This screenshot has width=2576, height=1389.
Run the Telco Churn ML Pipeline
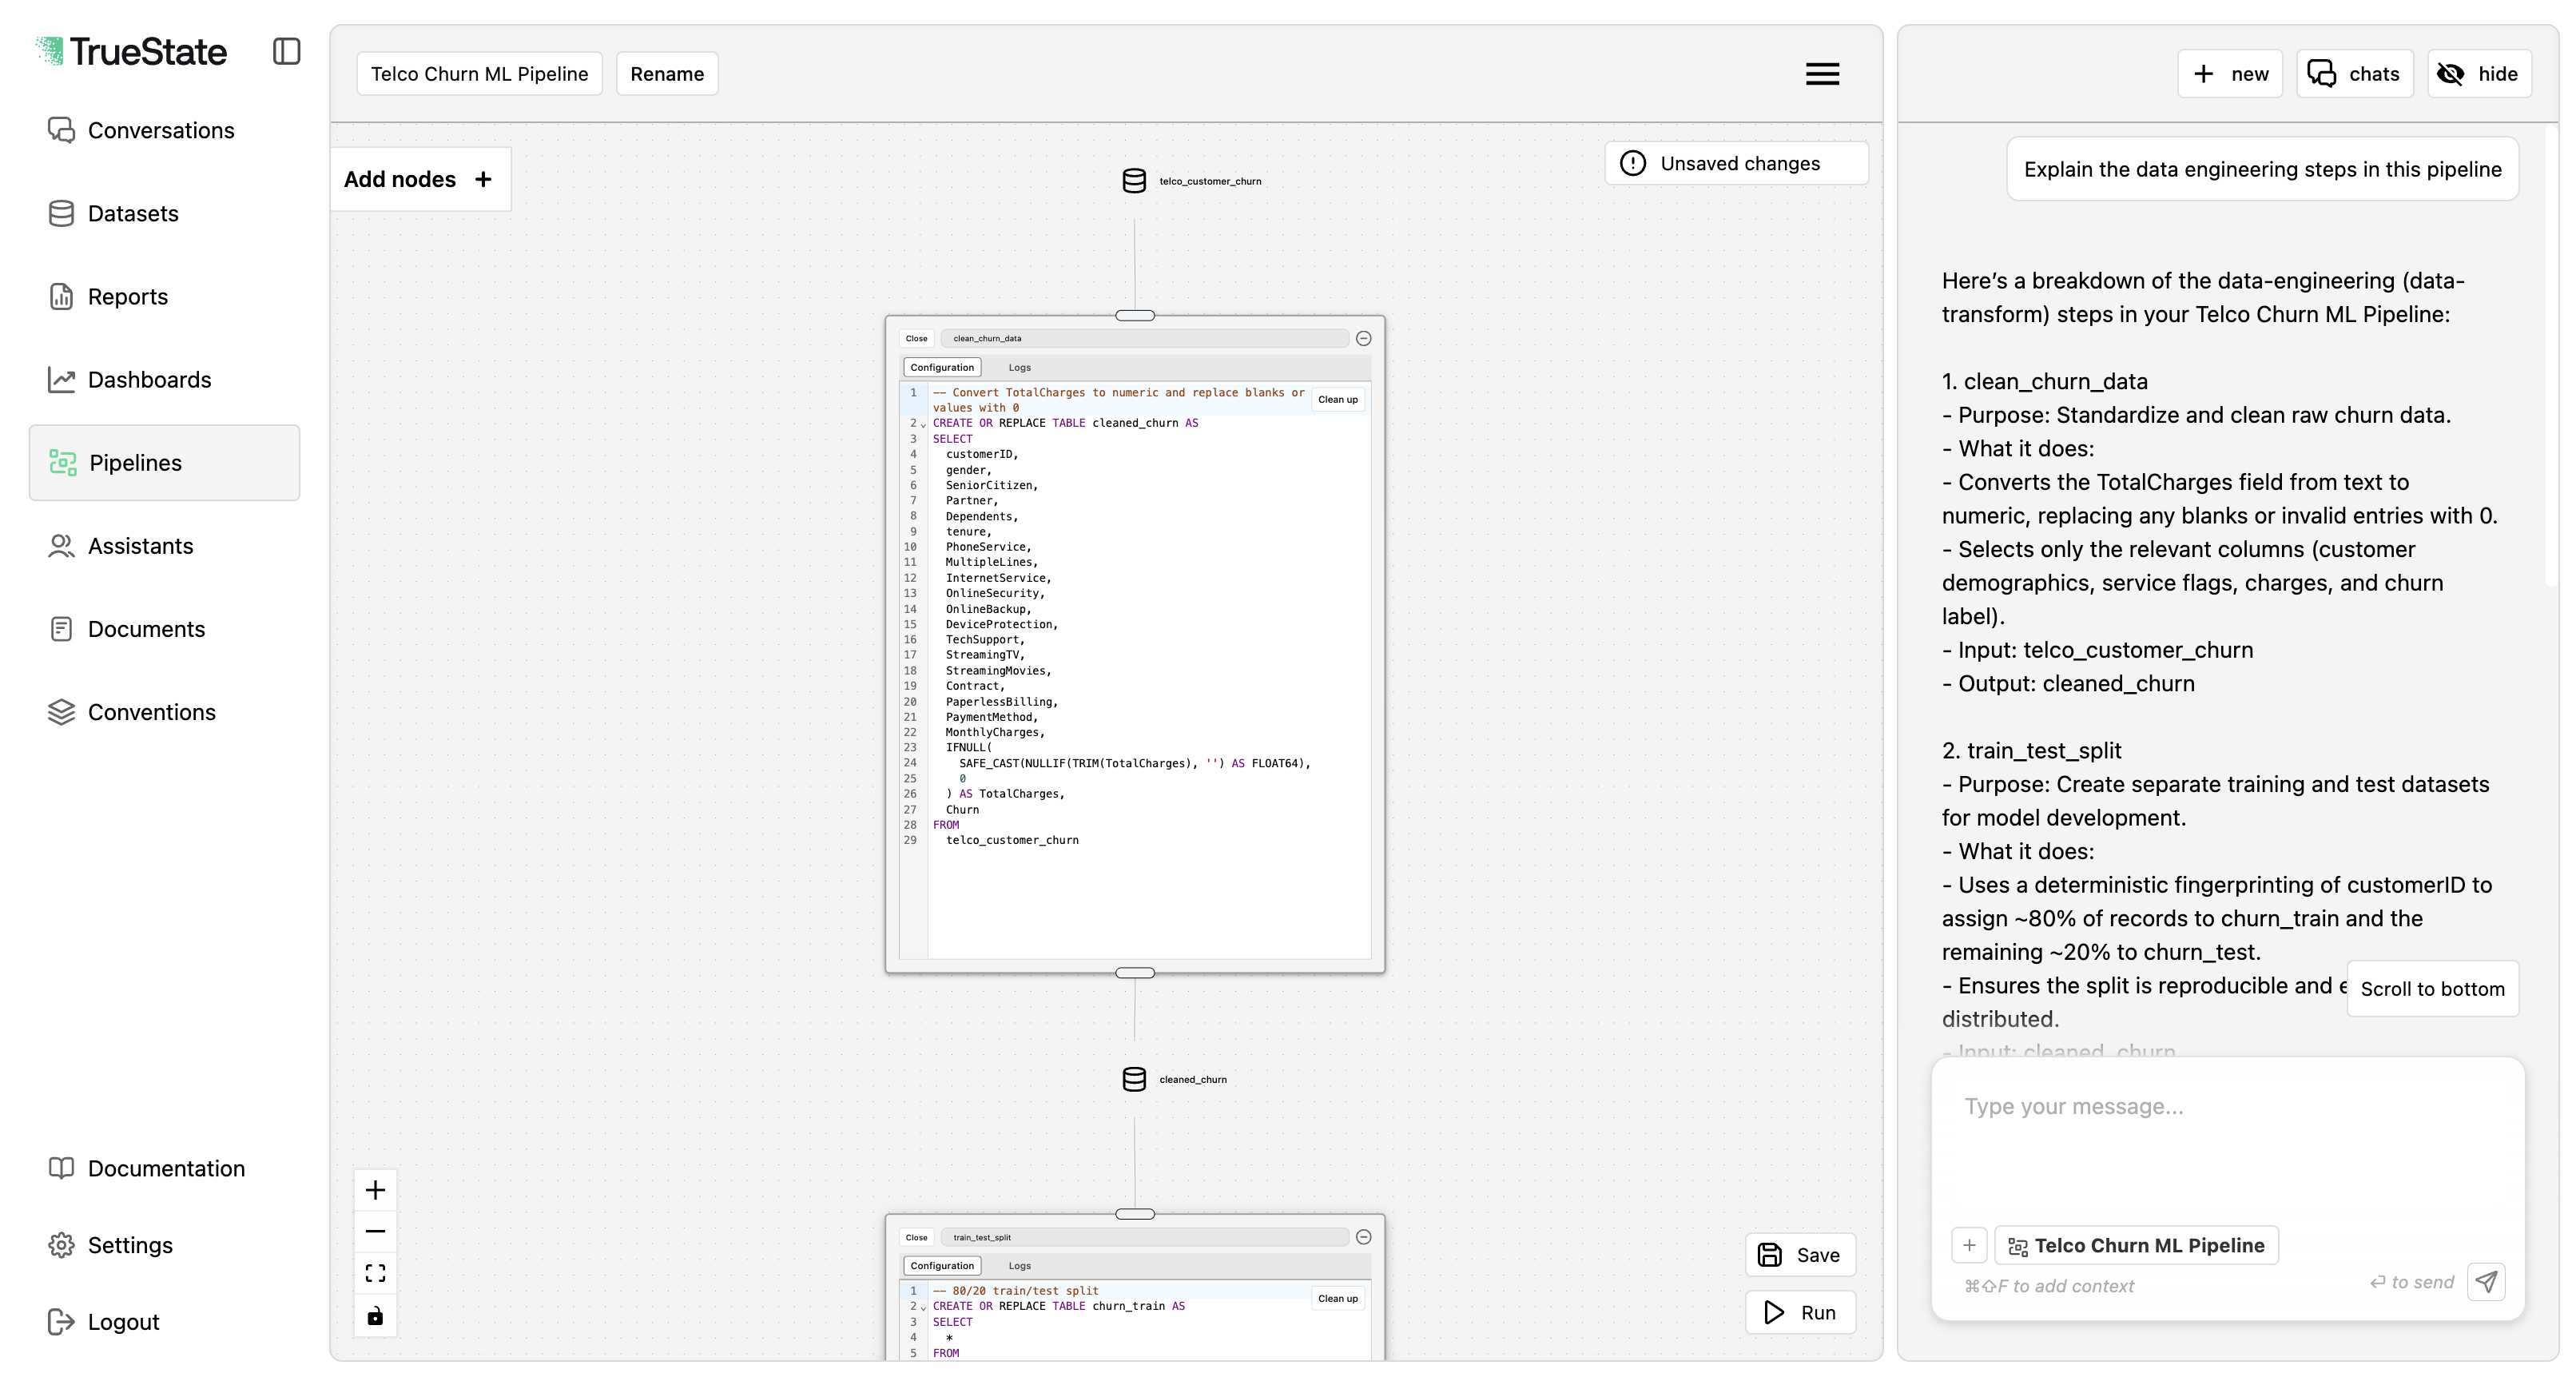coord(1801,1312)
